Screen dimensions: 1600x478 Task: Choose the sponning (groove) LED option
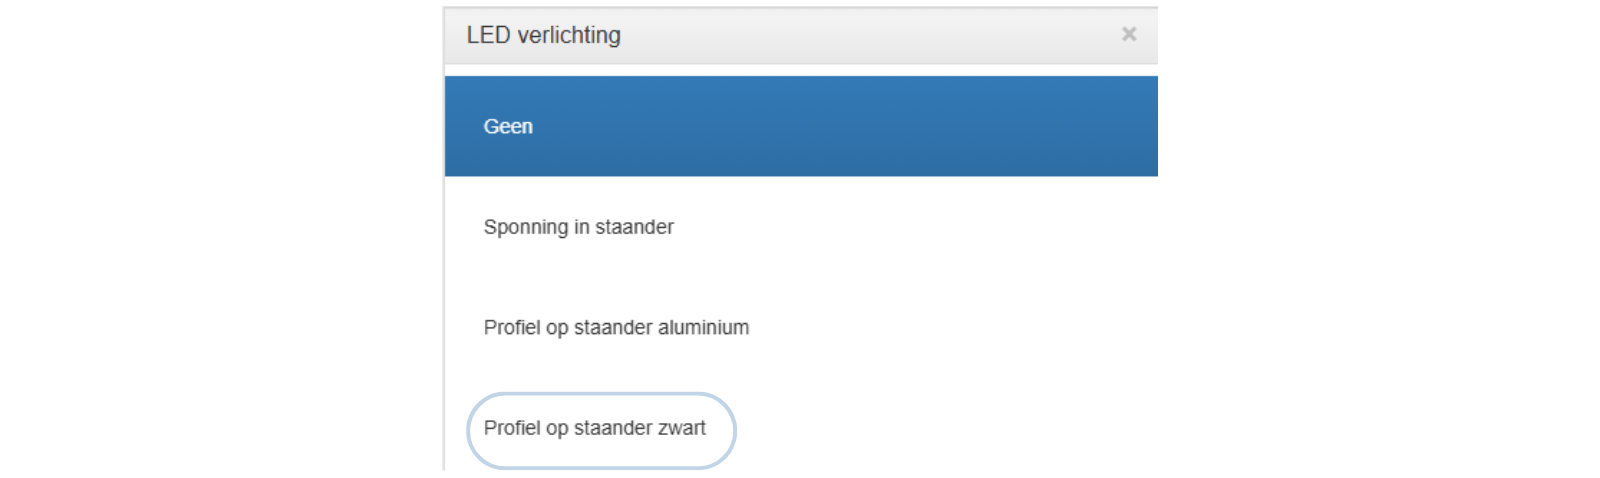click(578, 227)
